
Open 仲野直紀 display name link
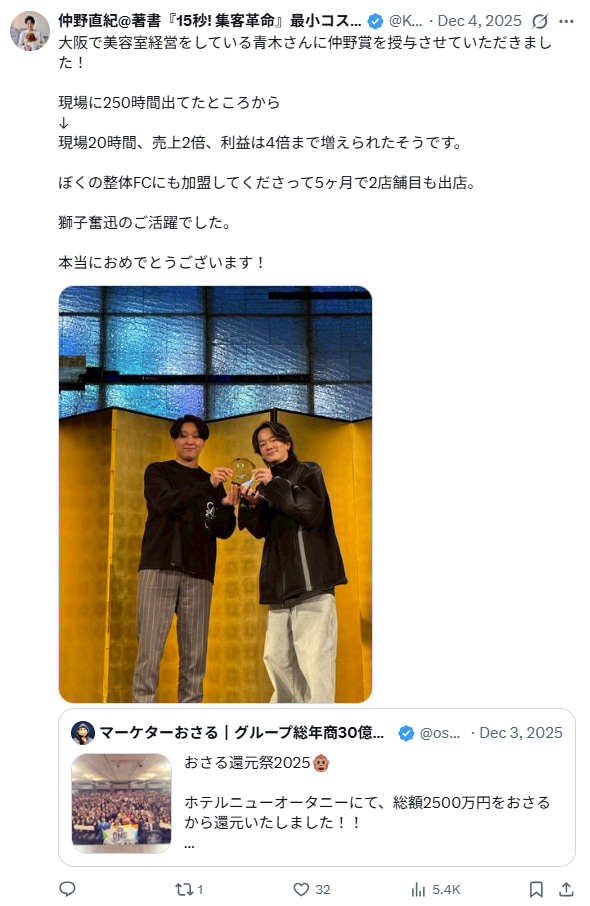tap(210, 21)
